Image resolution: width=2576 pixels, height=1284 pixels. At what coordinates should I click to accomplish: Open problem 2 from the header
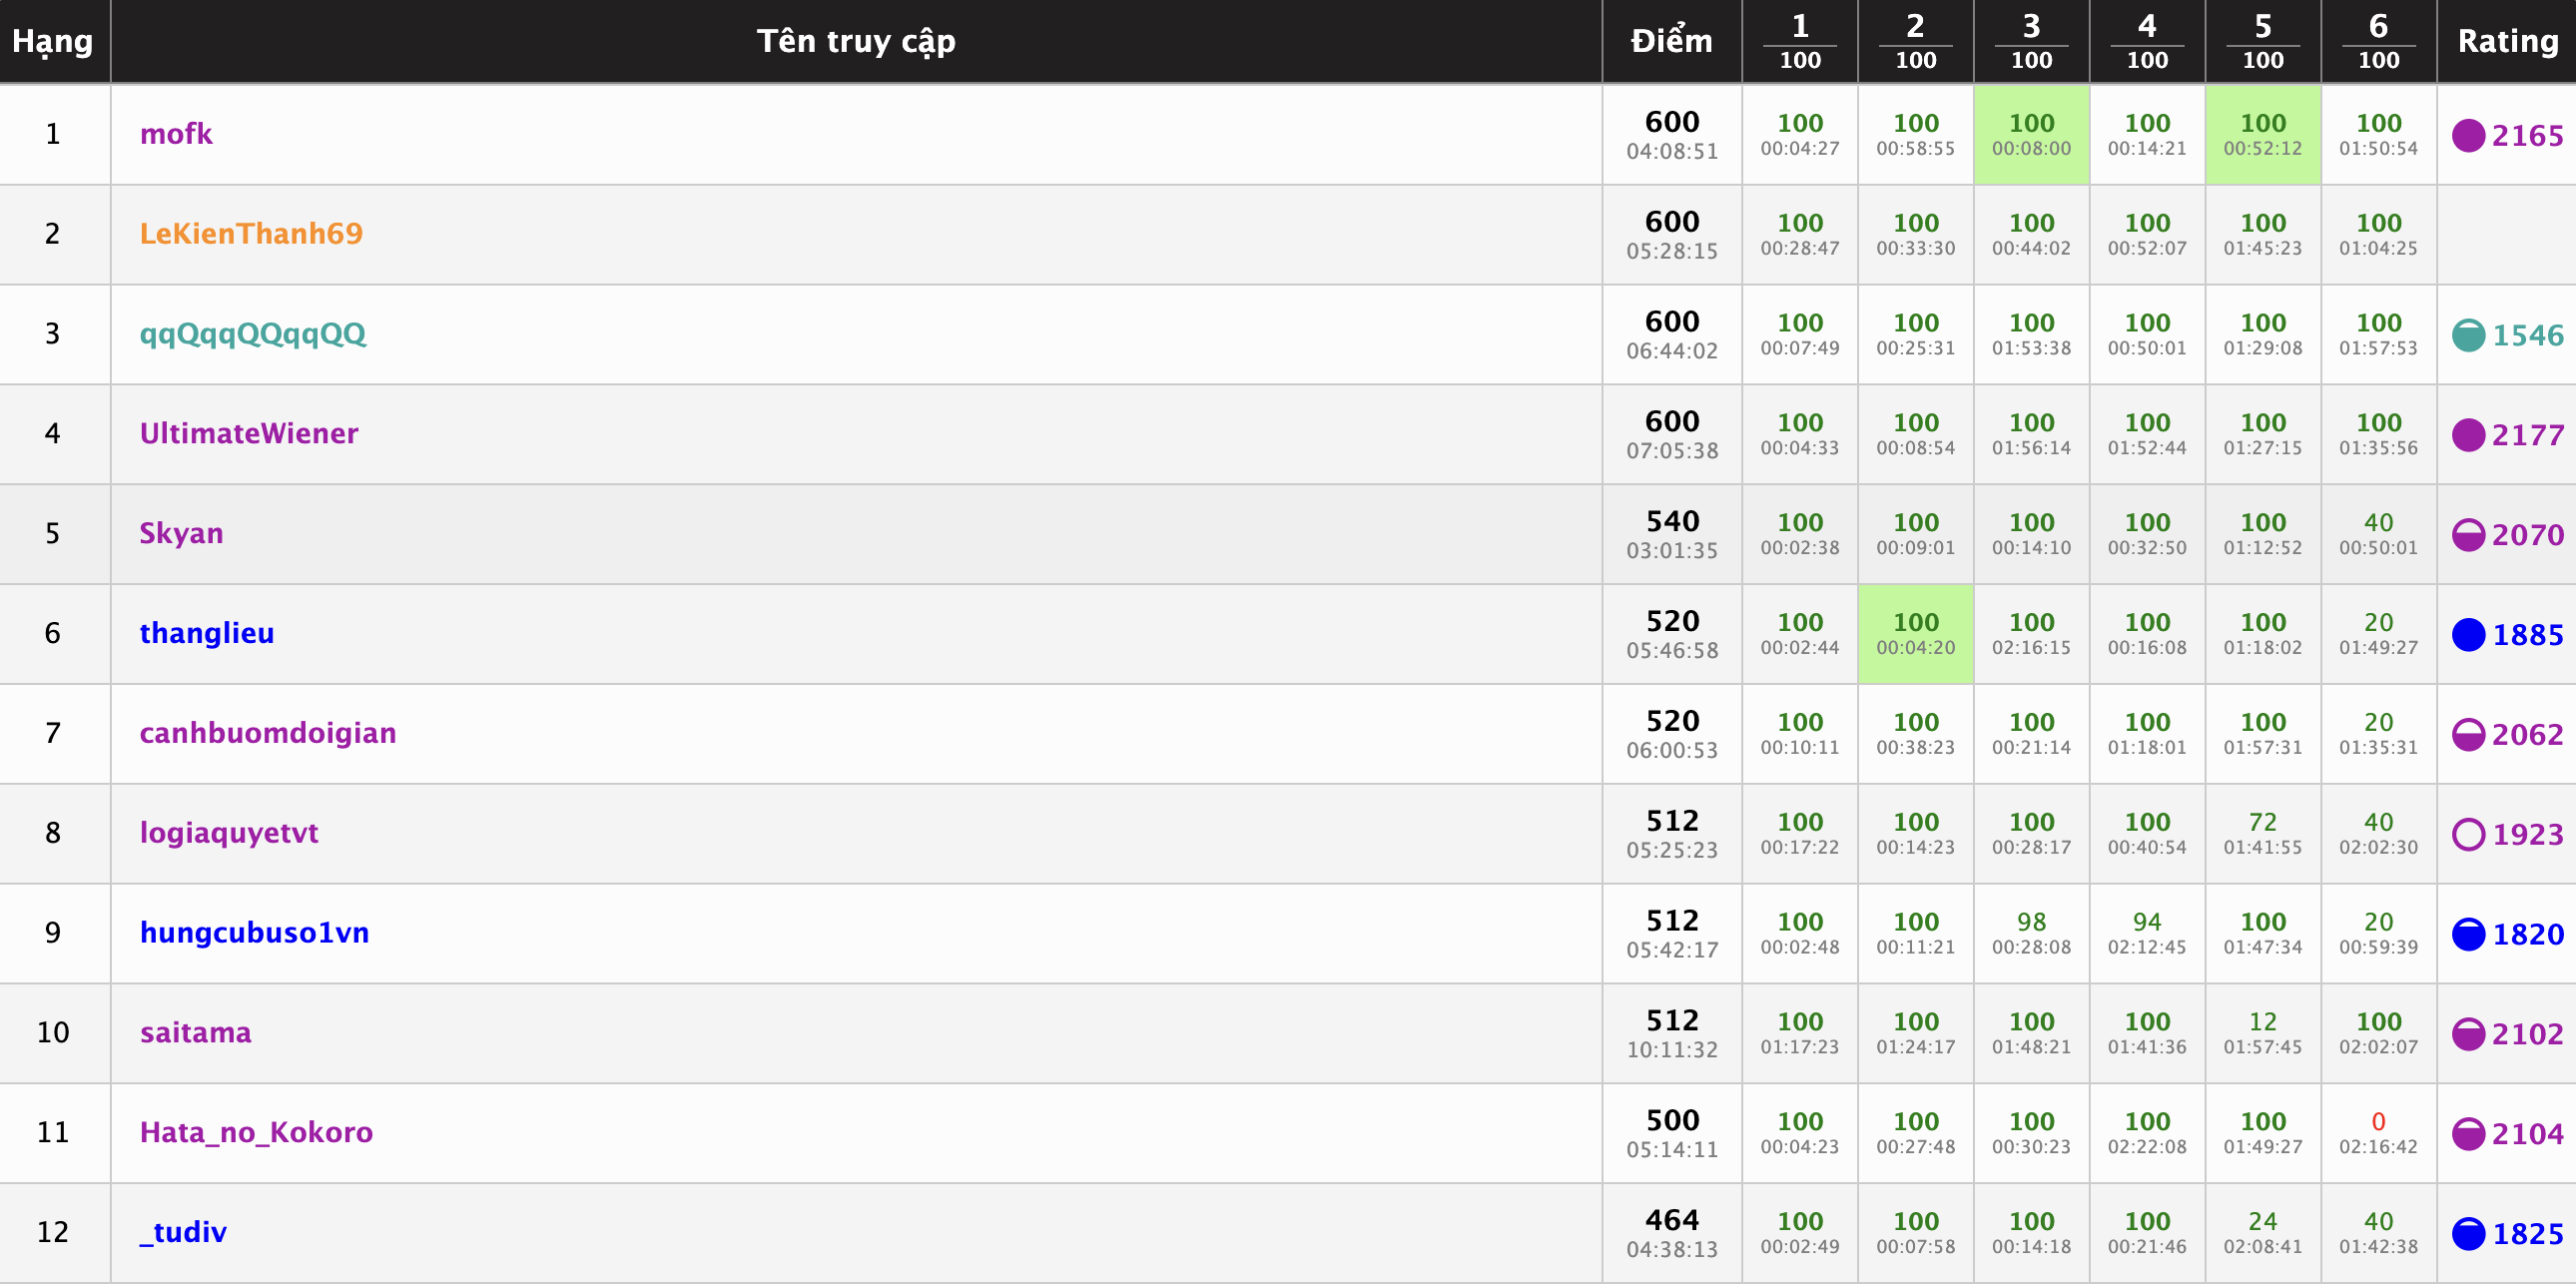pos(1916,41)
